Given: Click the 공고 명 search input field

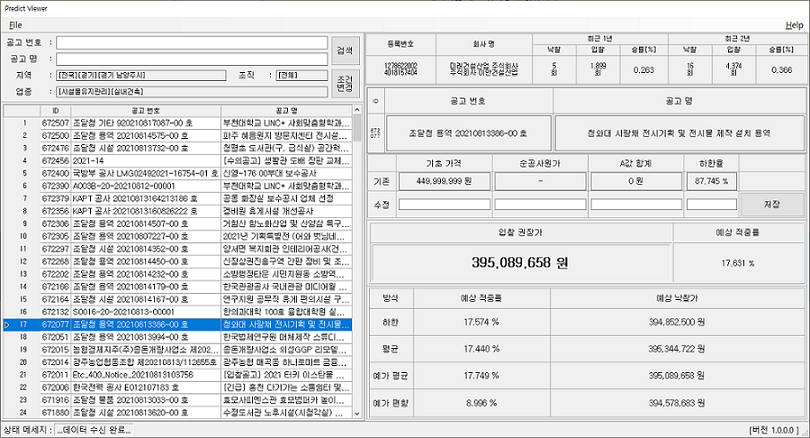Looking at the screenshot, I should coord(193,59).
